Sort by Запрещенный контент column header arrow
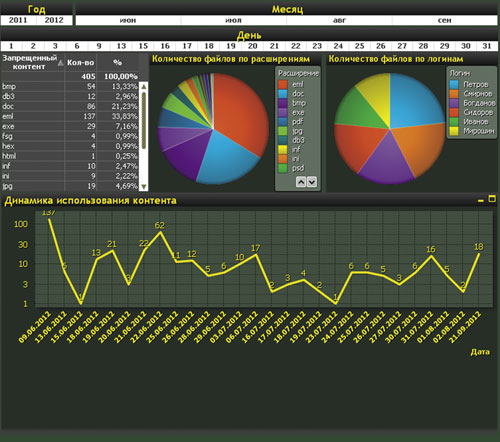This screenshot has height=442, width=500. (61, 63)
